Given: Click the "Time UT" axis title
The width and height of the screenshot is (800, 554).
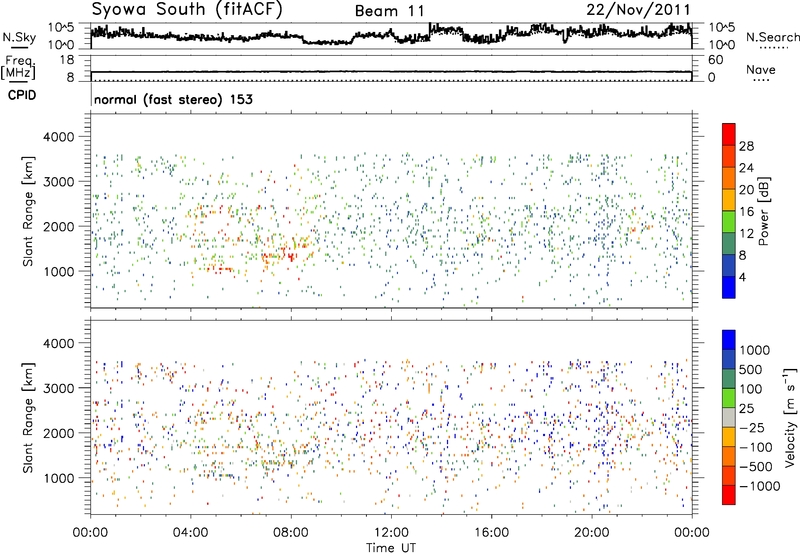Looking at the screenshot, I should pyautogui.click(x=391, y=548).
